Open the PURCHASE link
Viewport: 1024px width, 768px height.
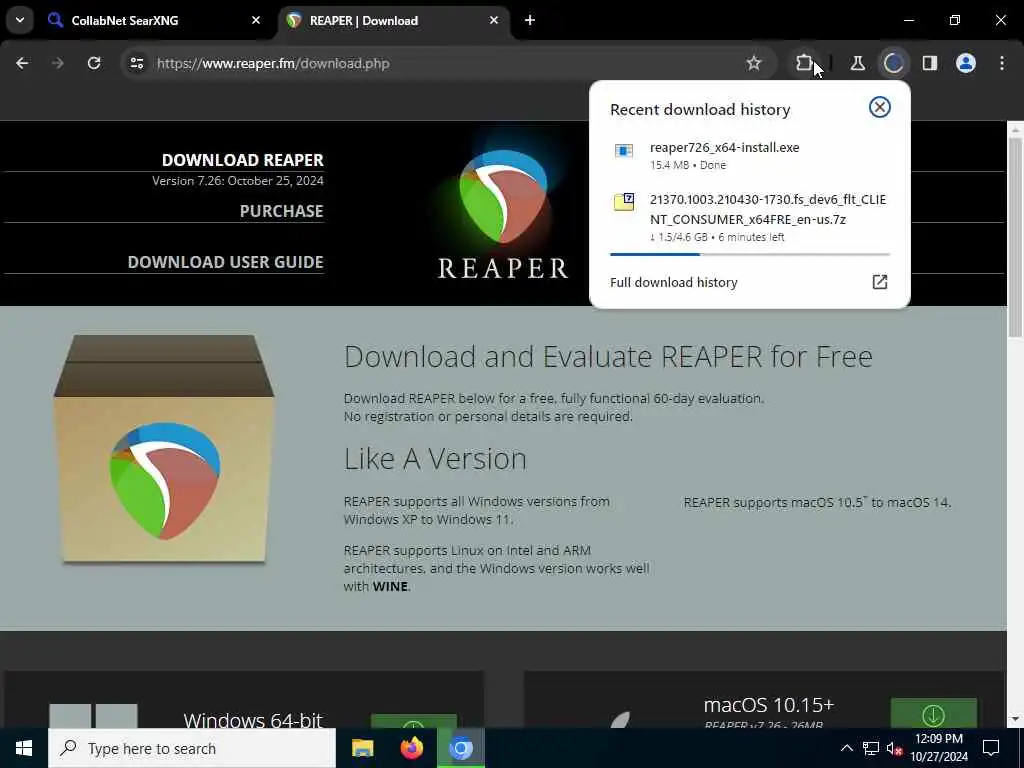[281, 211]
